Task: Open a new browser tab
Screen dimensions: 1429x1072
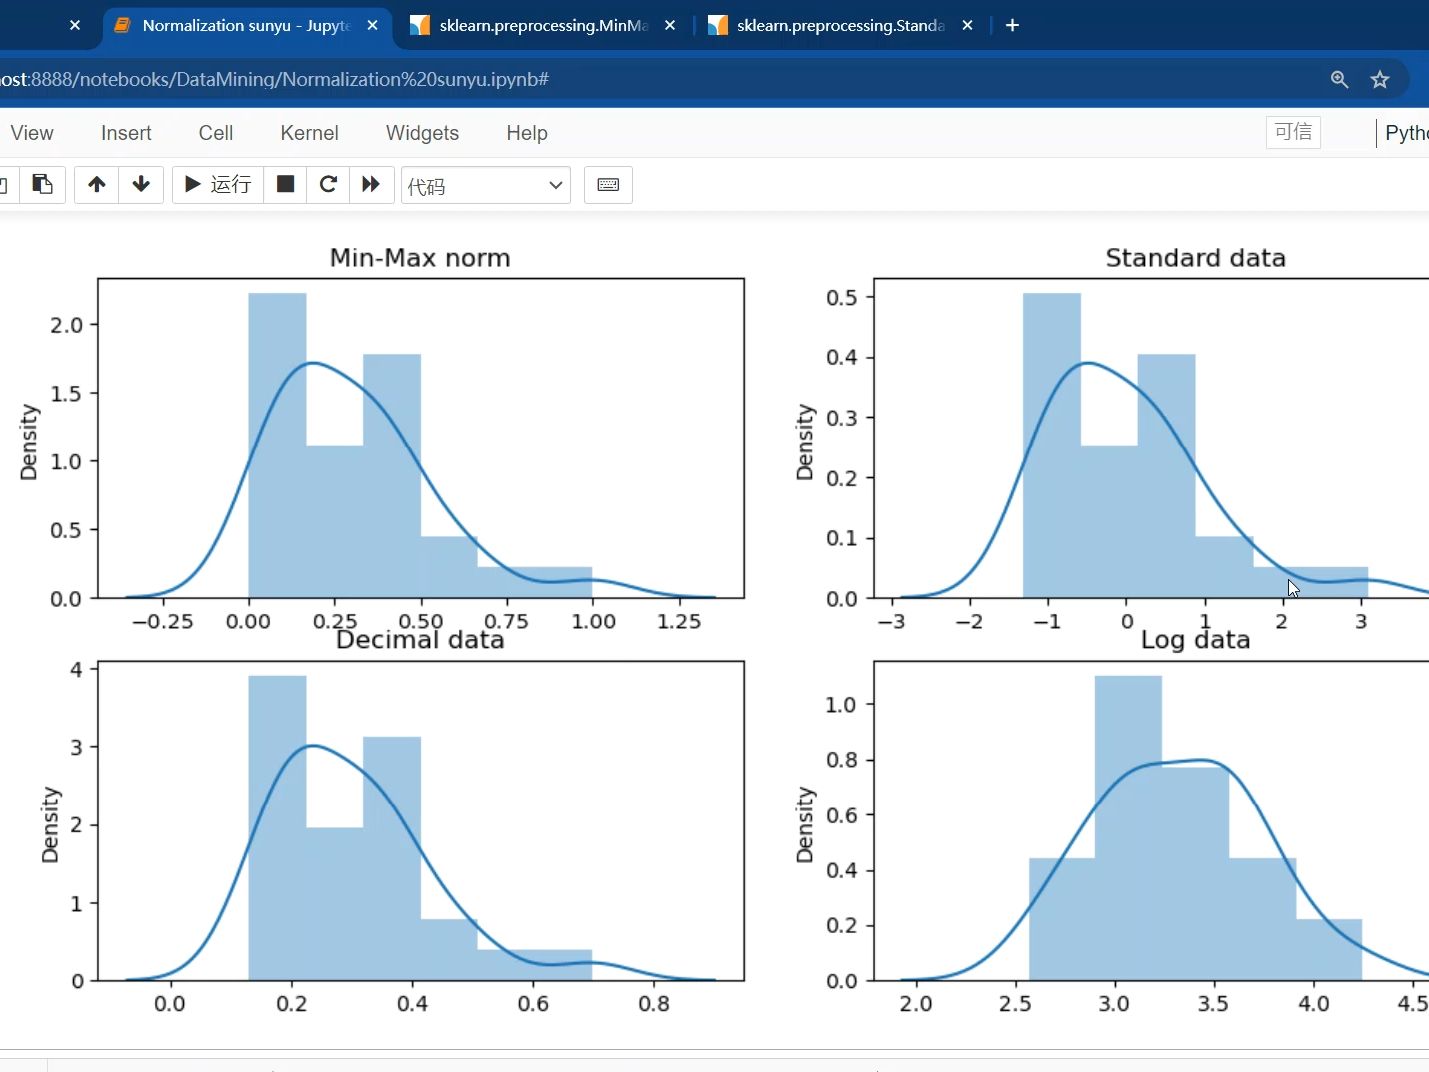Action: click(1012, 25)
